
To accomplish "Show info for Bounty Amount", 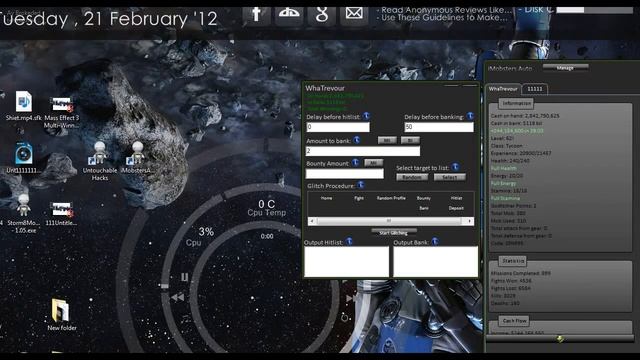I will (356, 162).
